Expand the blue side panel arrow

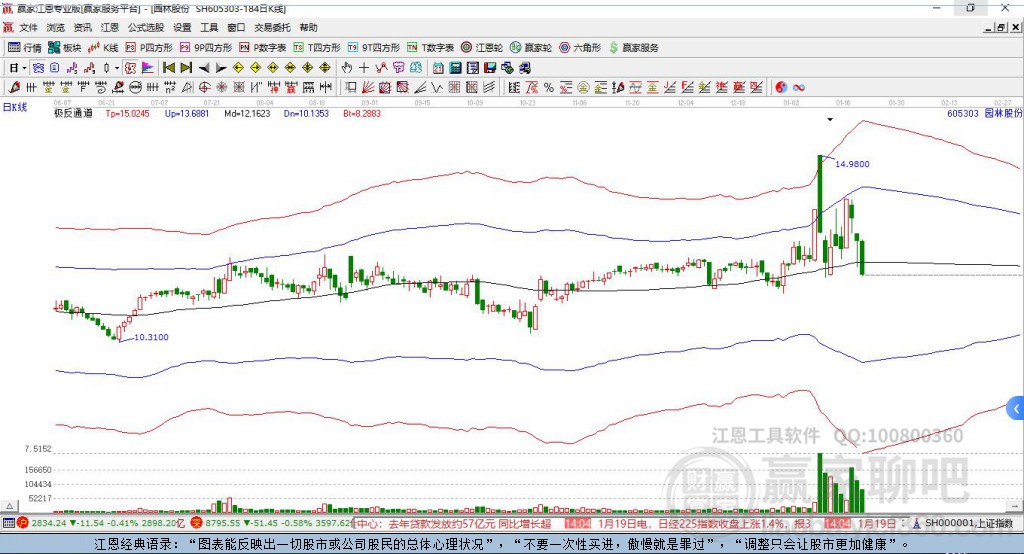tap(1016, 409)
